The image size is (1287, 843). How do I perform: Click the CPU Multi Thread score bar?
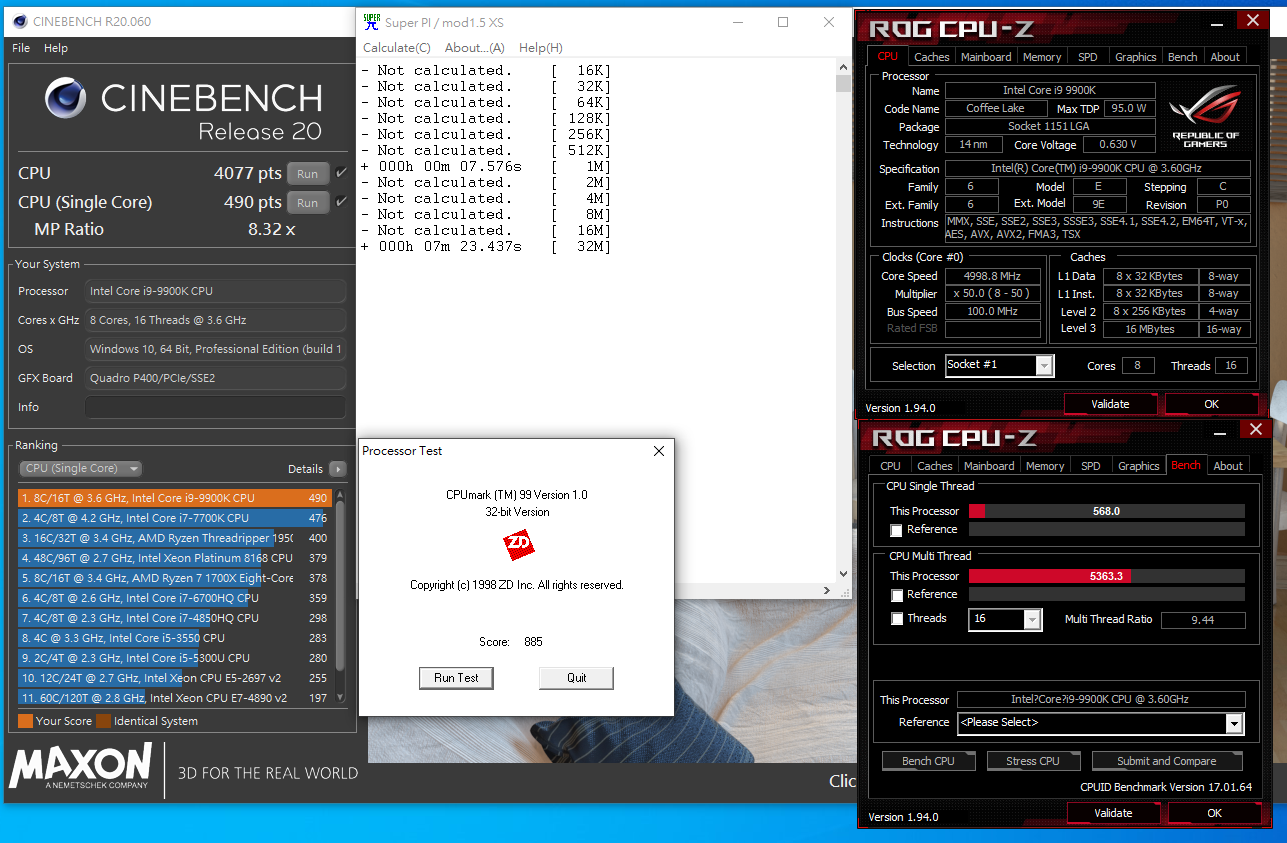tap(1106, 576)
